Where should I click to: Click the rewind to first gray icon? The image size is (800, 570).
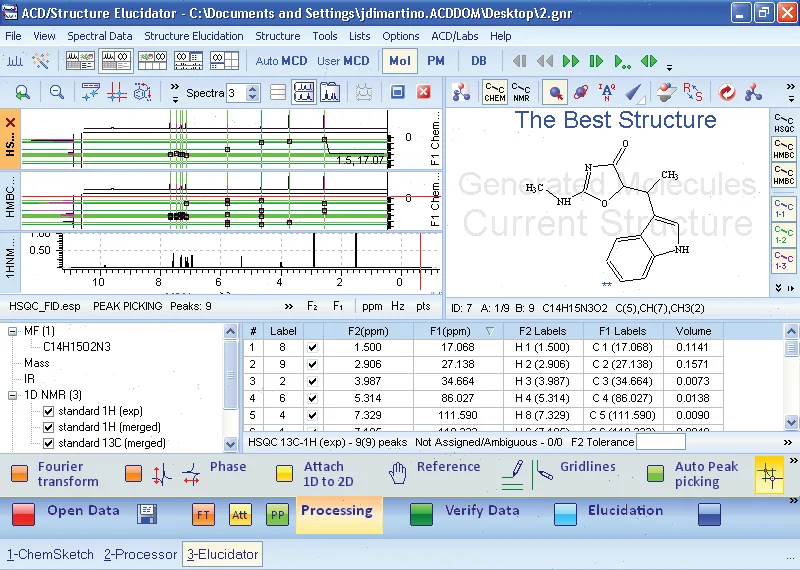pyautogui.click(x=520, y=61)
